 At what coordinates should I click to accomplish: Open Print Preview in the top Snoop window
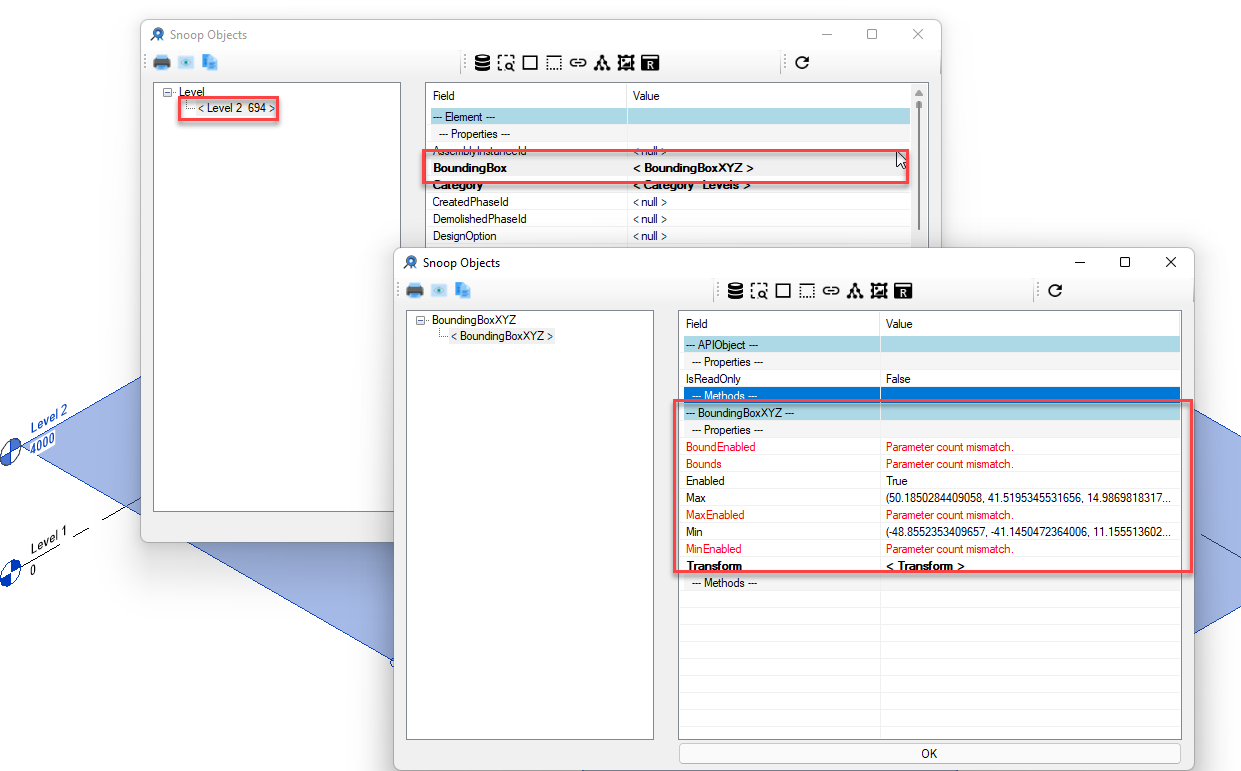click(x=185, y=62)
